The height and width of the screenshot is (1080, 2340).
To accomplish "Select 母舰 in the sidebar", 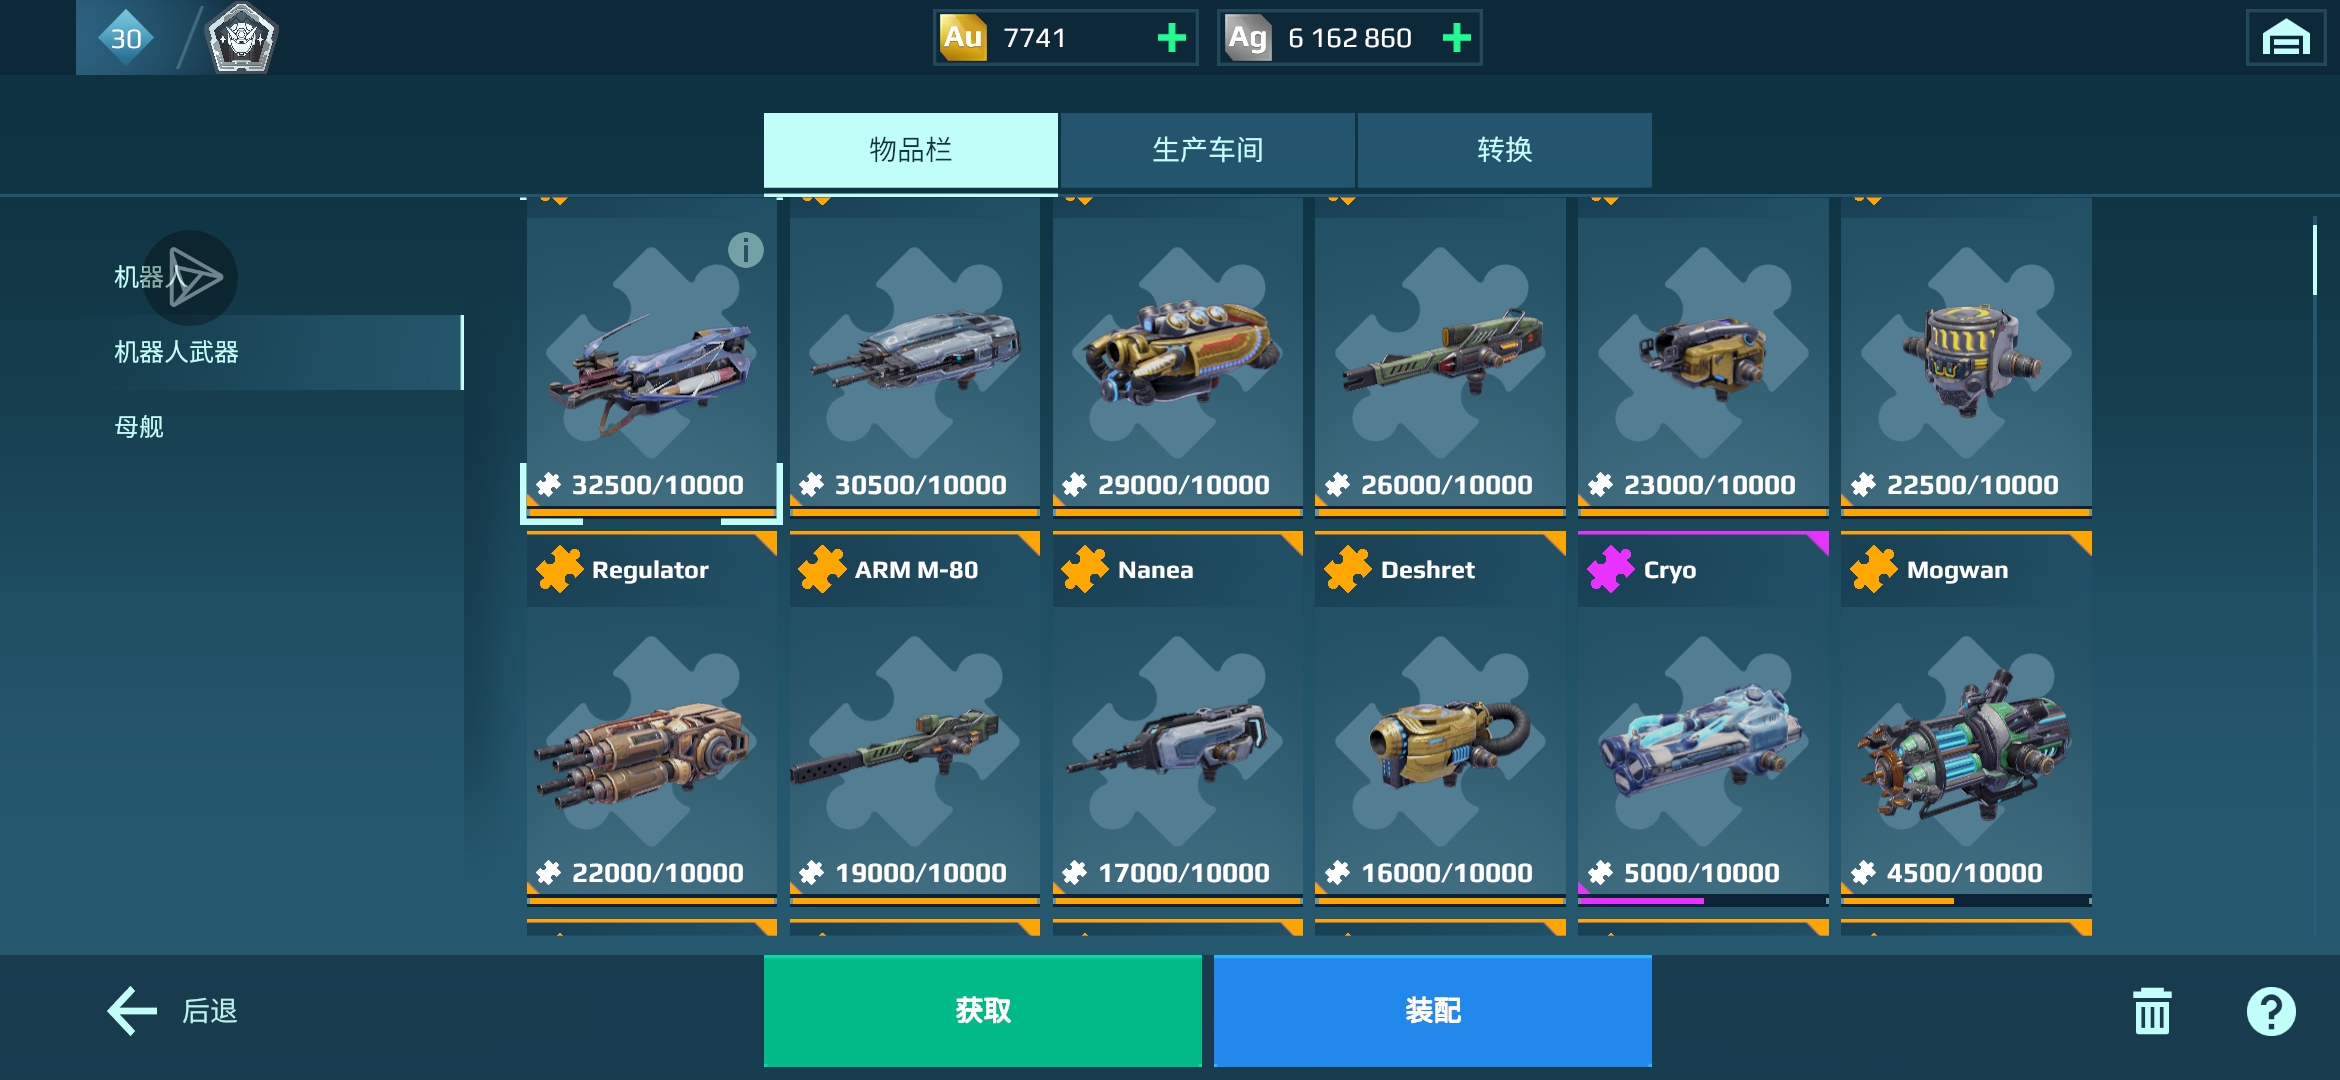I will 139,427.
